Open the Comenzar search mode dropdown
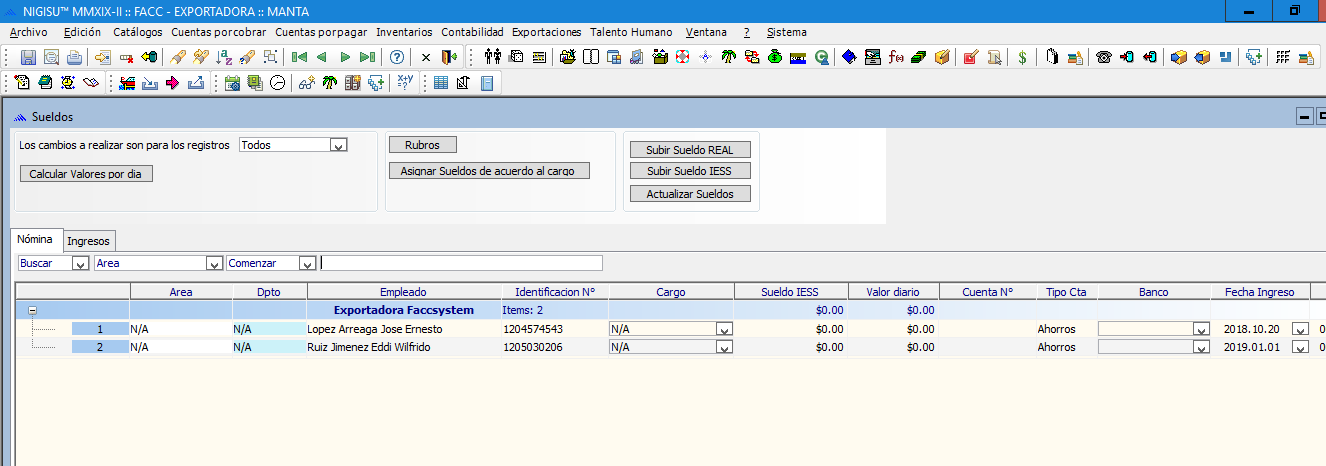The image size is (1326, 466). coord(307,264)
